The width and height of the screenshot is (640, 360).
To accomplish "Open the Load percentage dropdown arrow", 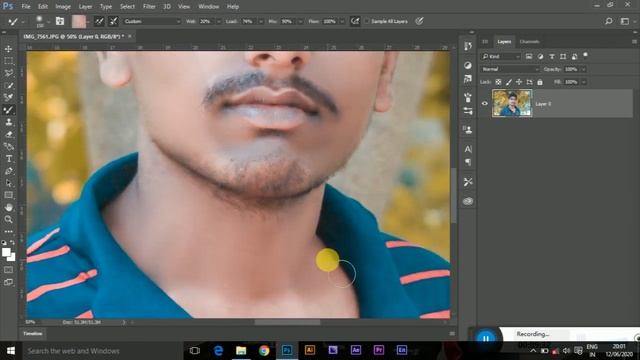I will [260, 21].
